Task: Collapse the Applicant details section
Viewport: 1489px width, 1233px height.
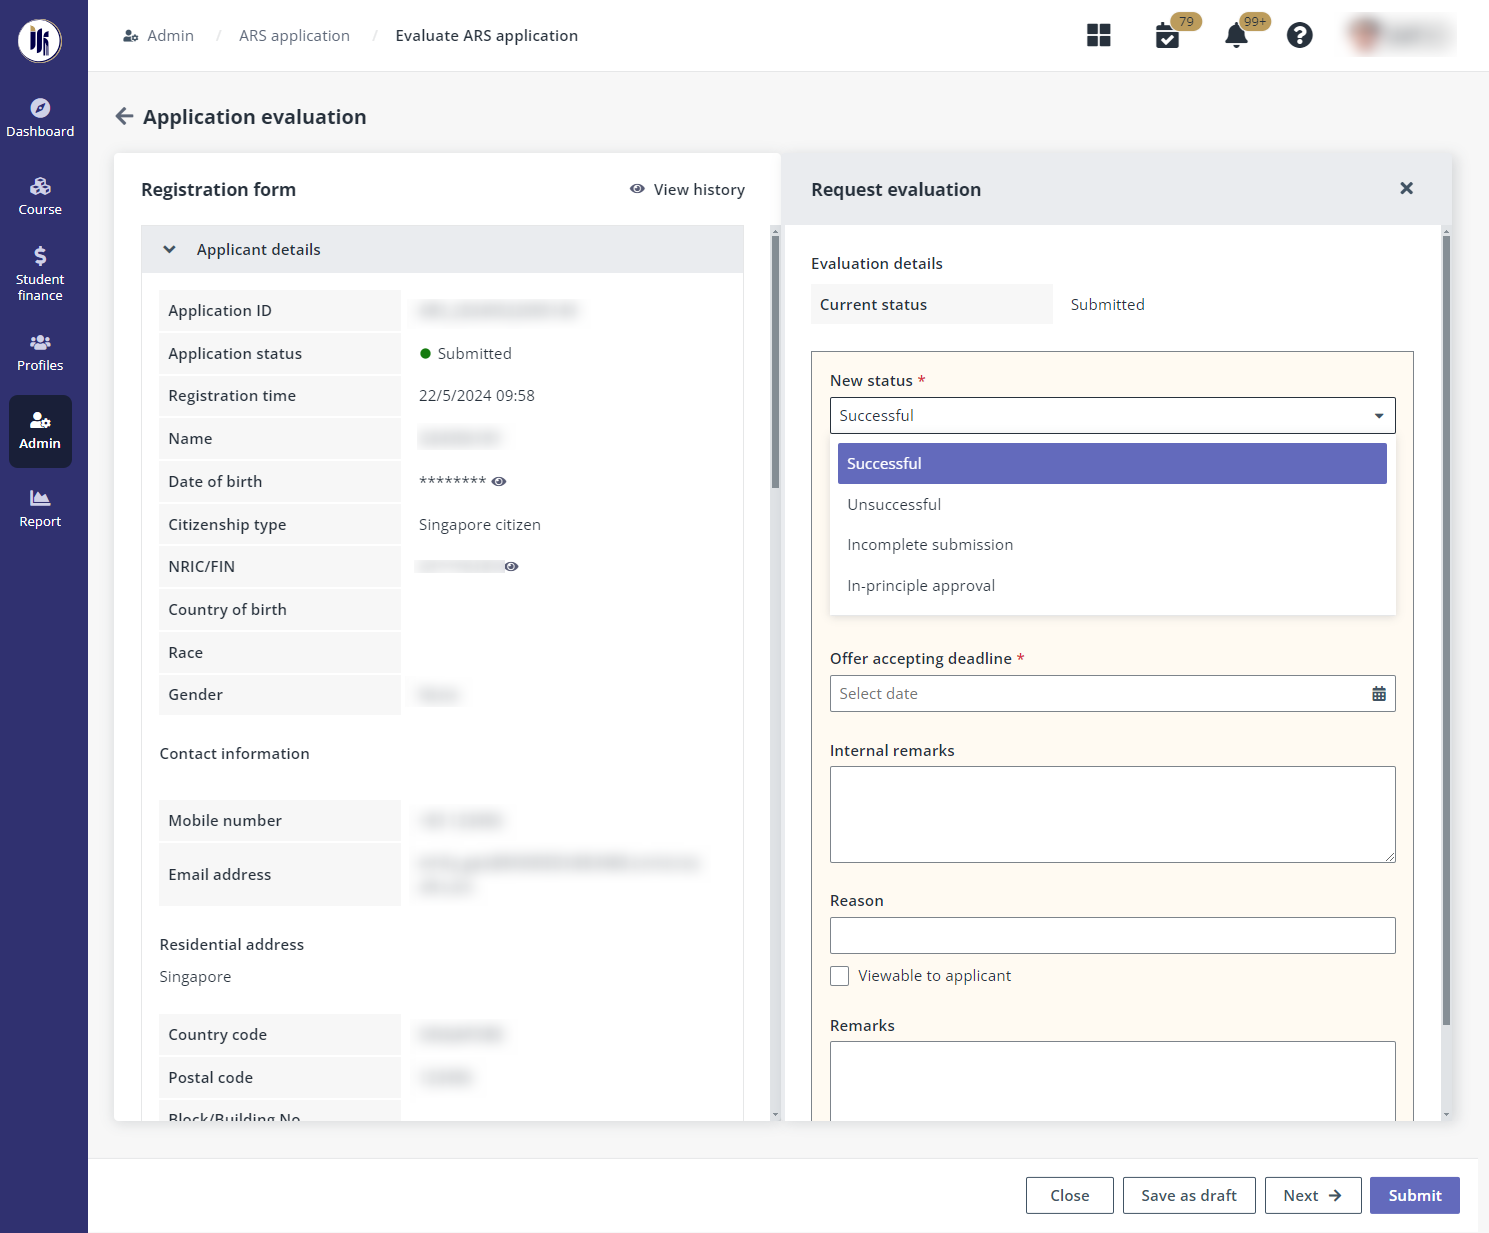Action: point(170,250)
